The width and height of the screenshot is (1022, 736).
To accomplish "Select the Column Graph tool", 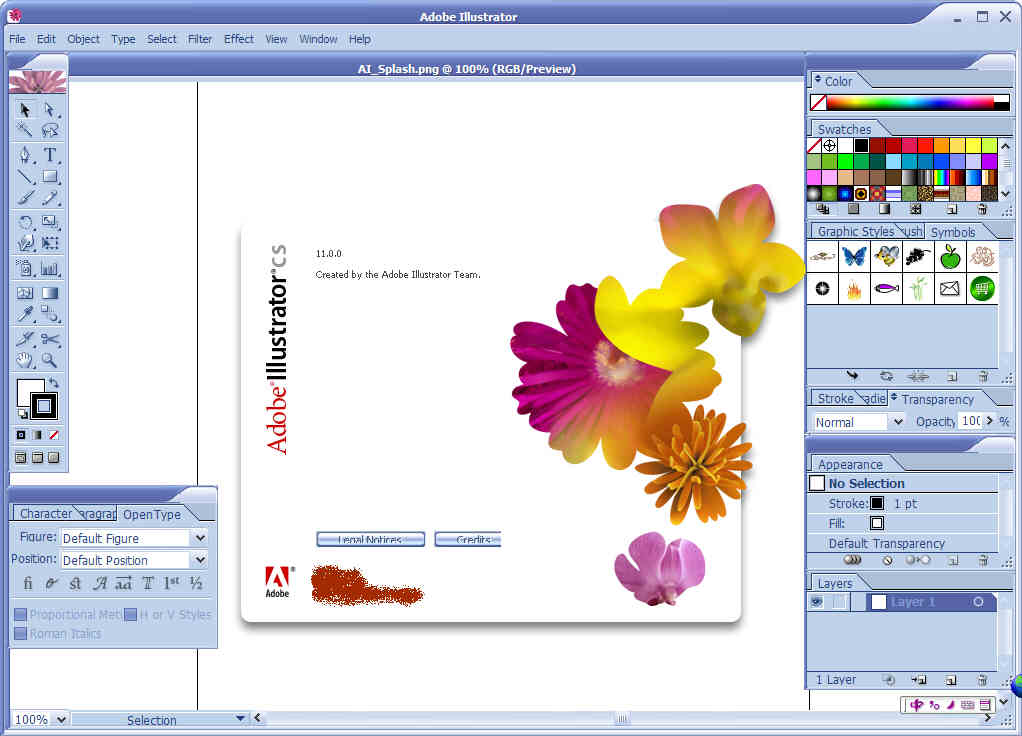I will click(x=50, y=267).
